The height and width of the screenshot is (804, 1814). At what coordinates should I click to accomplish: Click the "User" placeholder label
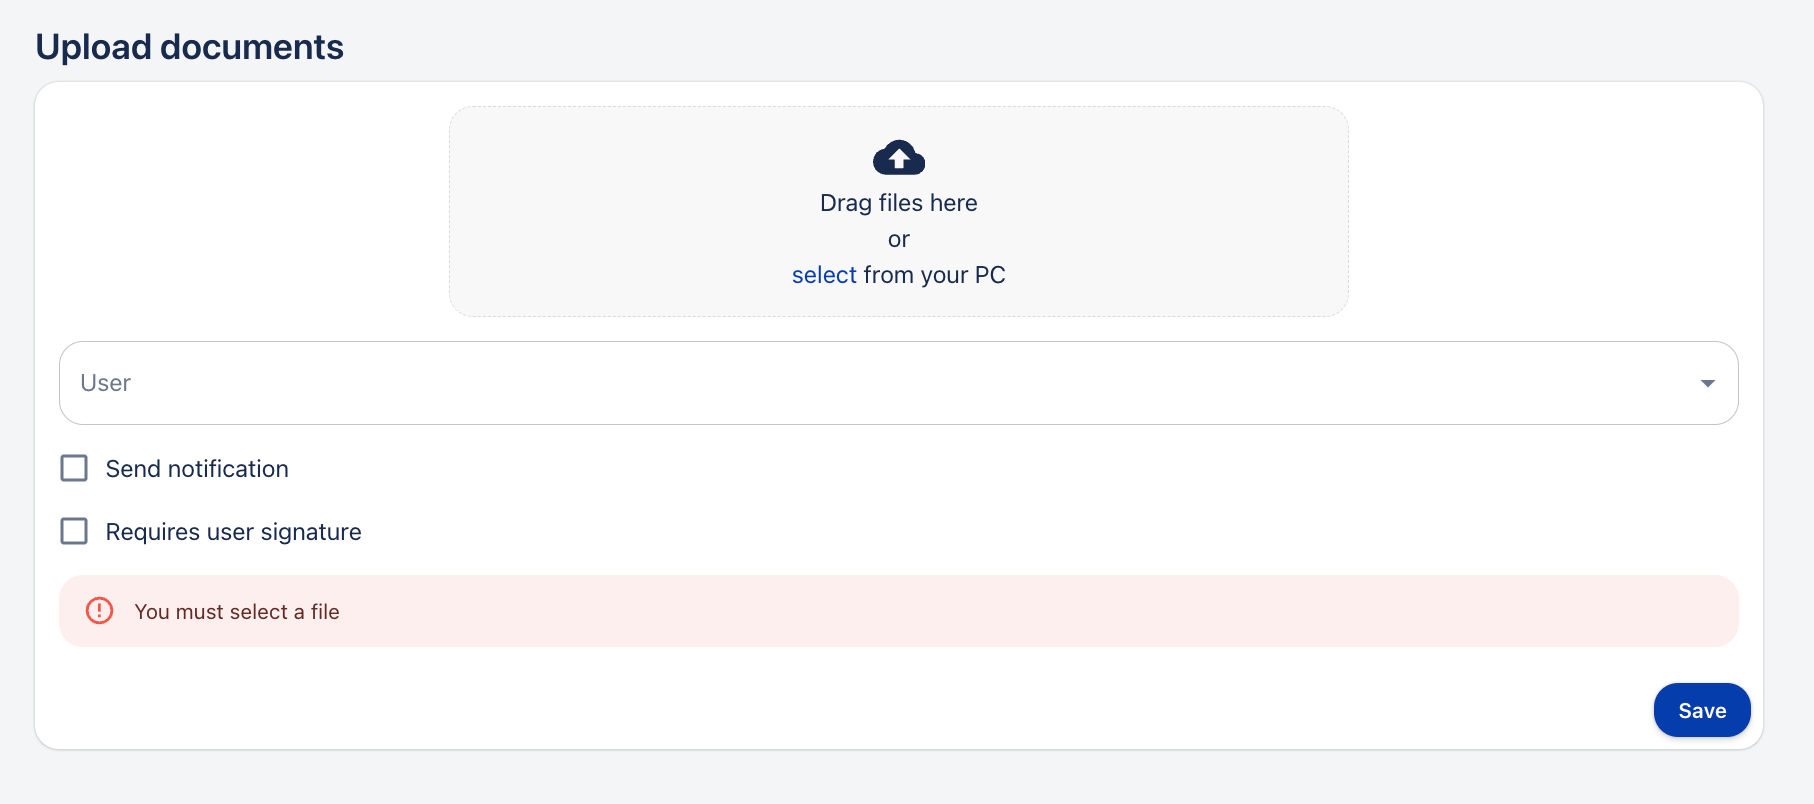[x=106, y=383]
